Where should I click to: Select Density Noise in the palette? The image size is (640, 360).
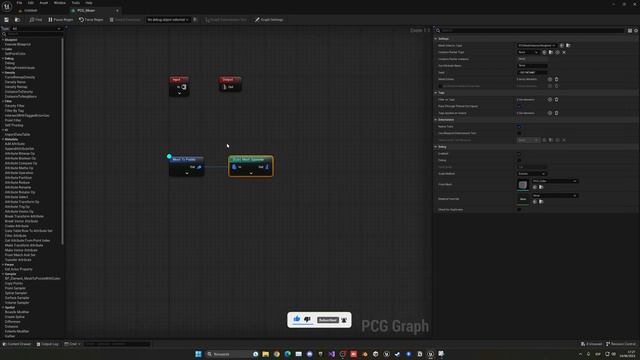15,82
